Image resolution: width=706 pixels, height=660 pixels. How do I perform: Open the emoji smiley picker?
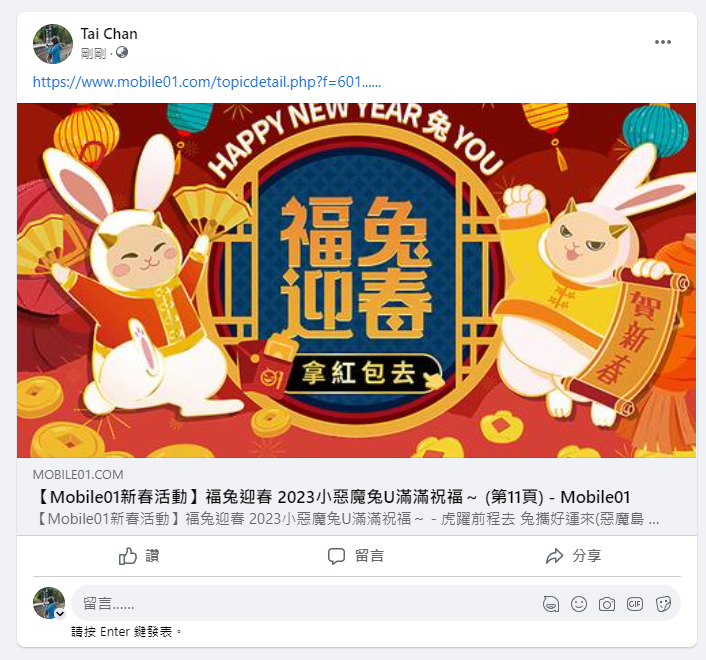coord(579,604)
